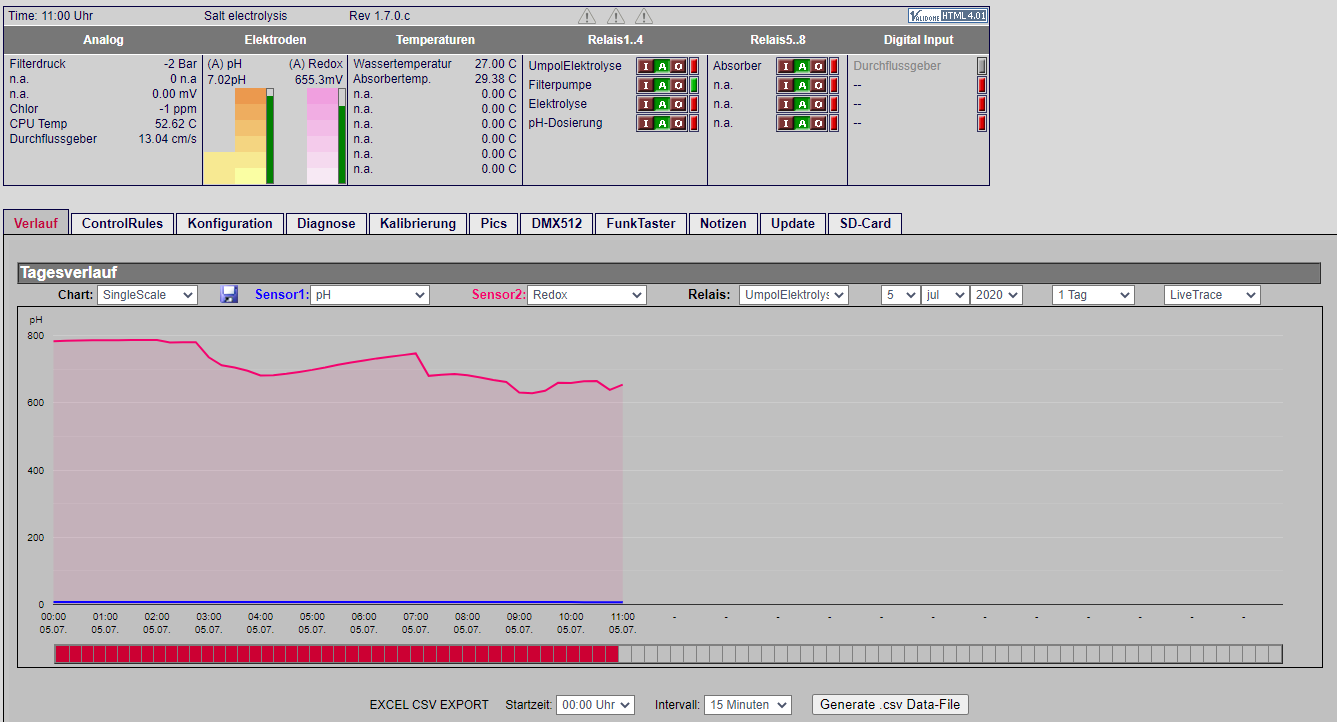
Task: Set pH-Dosierung relay to A (auto)
Action: click(662, 123)
